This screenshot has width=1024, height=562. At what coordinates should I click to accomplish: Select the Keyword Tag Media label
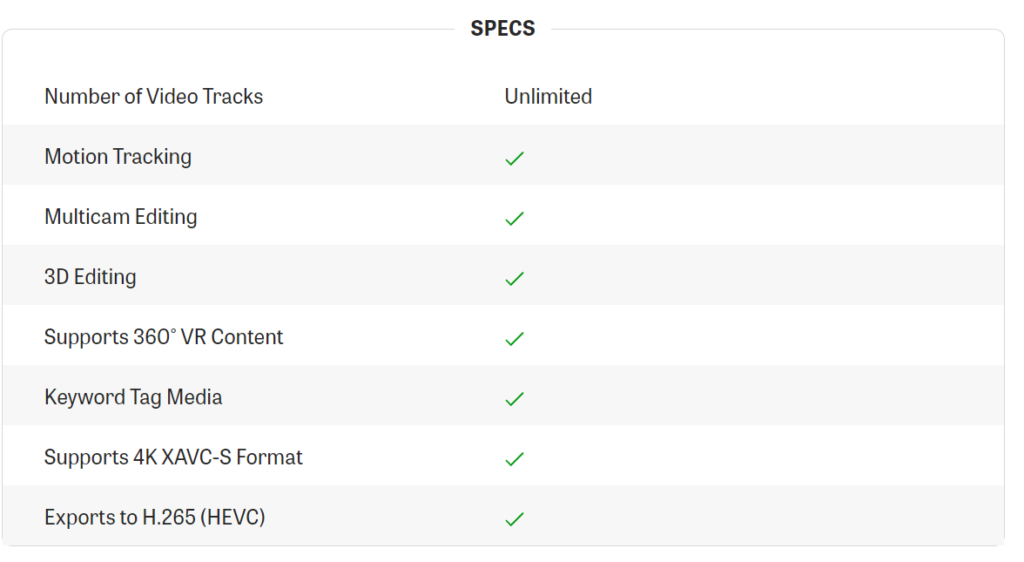pyautogui.click(x=133, y=397)
